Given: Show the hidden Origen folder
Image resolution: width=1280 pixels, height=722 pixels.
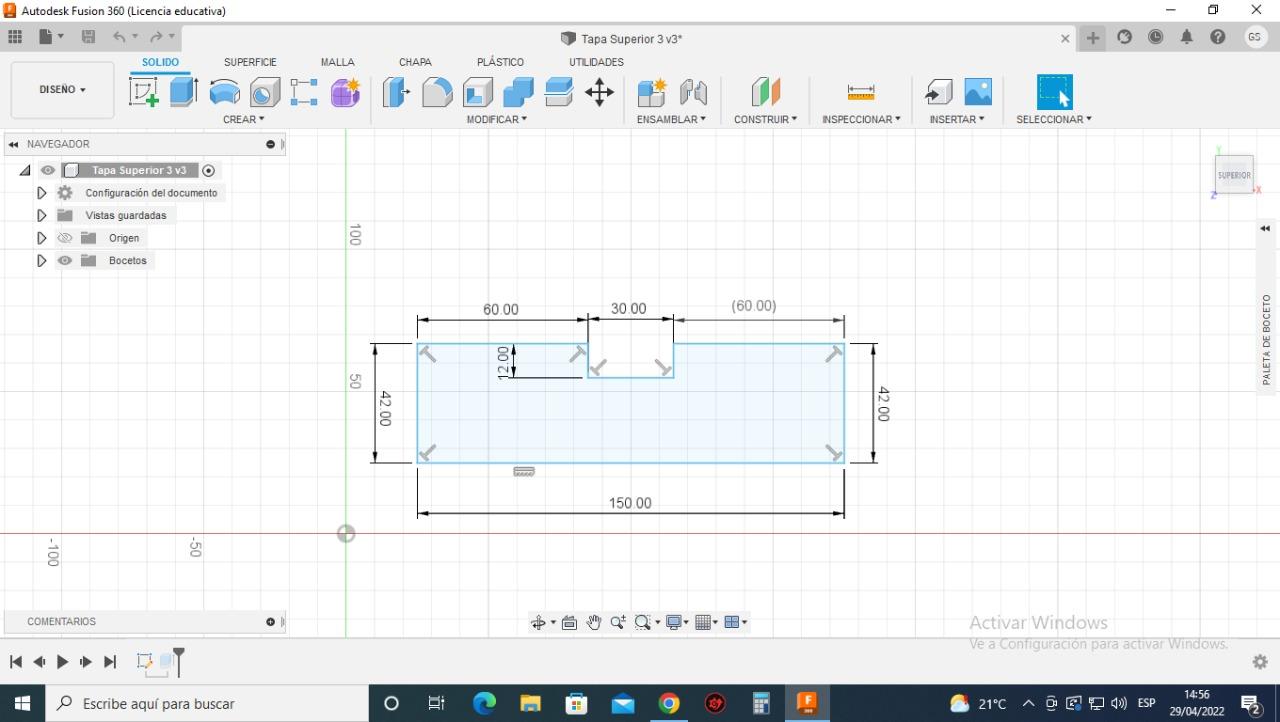Looking at the screenshot, I should 65,238.
